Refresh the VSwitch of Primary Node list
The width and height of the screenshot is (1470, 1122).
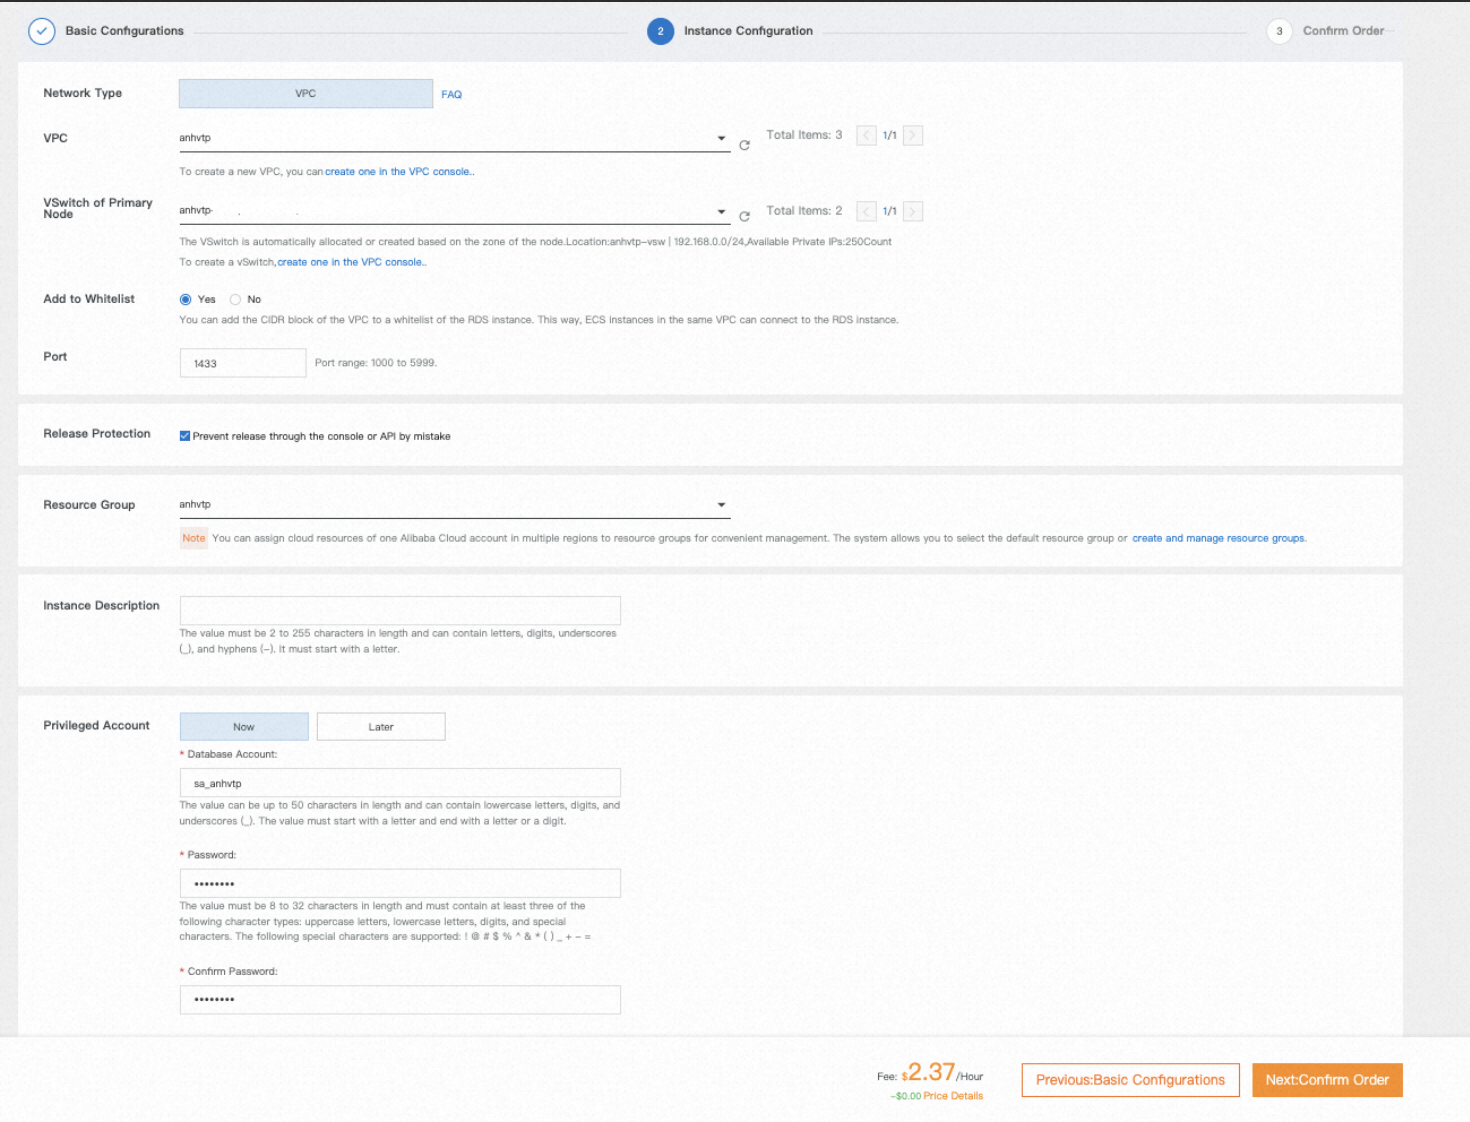(x=744, y=216)
